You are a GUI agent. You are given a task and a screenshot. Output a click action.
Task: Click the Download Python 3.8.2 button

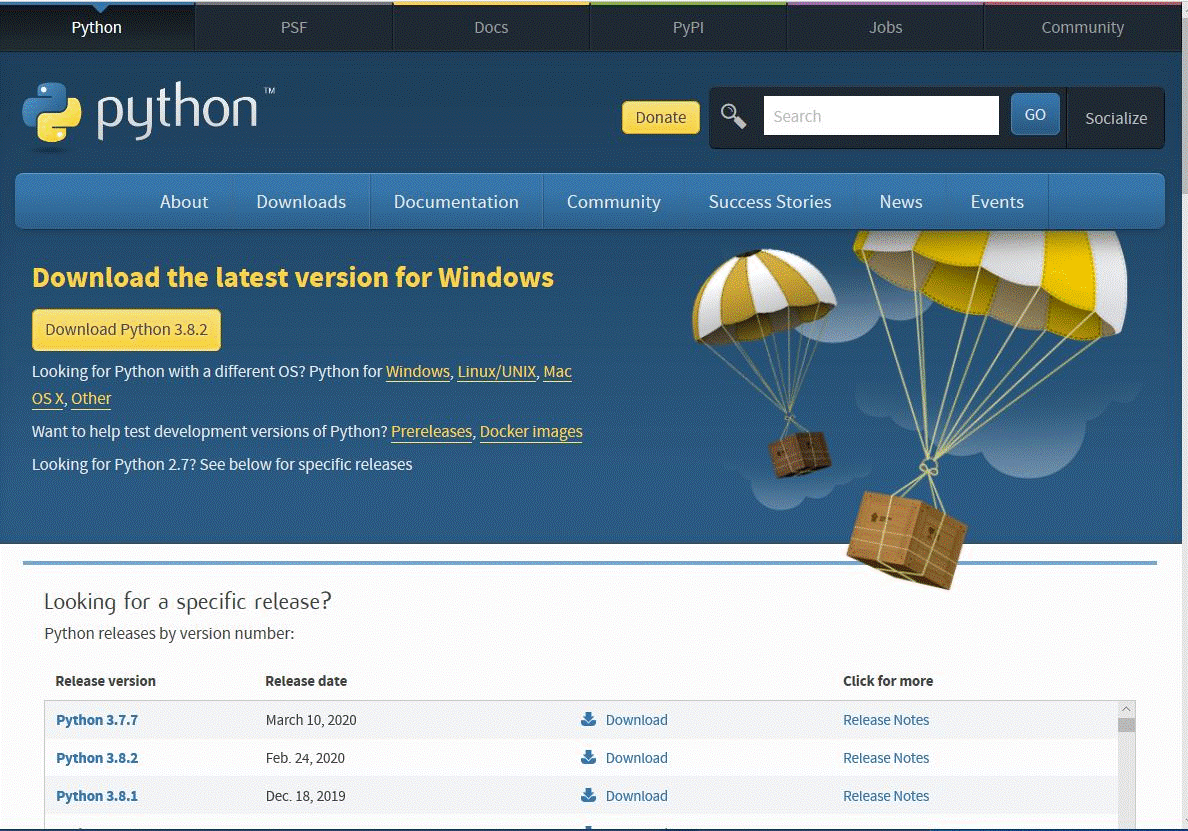(127, 330)
